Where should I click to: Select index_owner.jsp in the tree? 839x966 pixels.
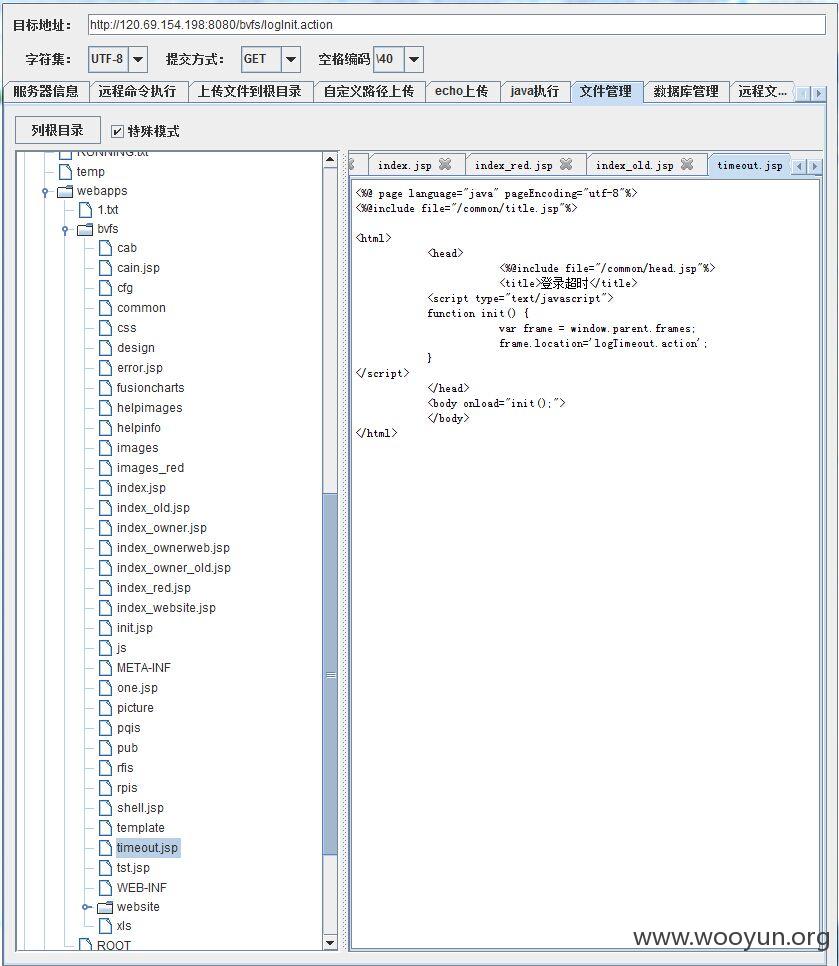[x=161, y=528]
